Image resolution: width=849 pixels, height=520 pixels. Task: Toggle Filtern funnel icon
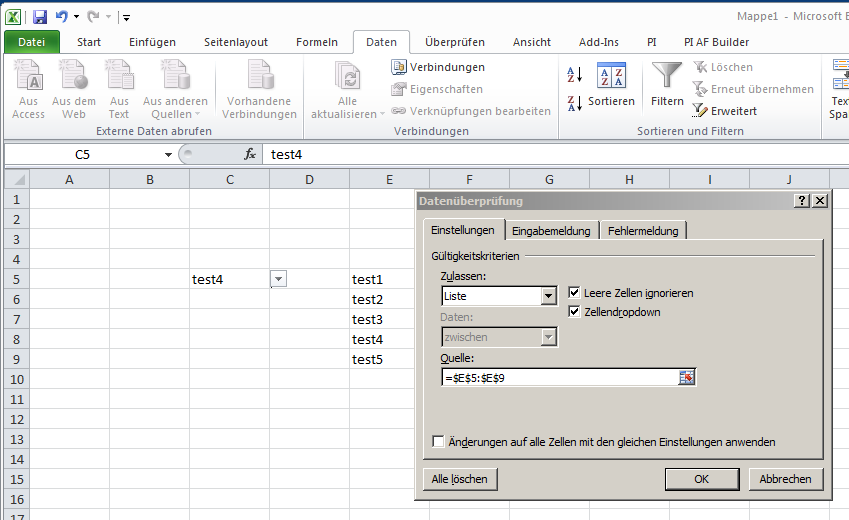coord(667,84)
